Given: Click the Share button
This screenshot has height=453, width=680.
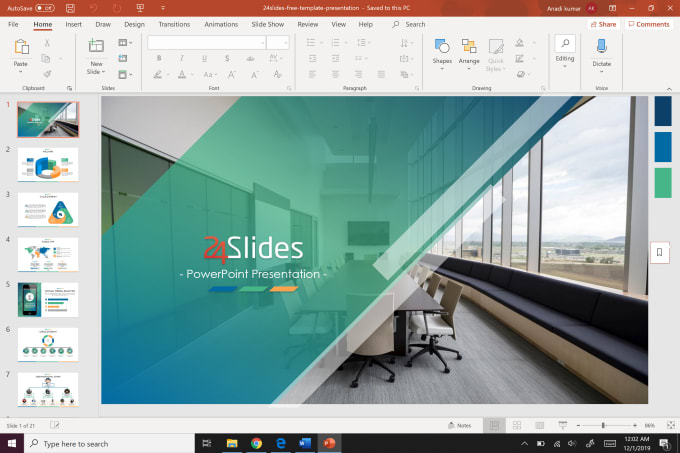Looking at the screenshot, I should tap(603, 24).
